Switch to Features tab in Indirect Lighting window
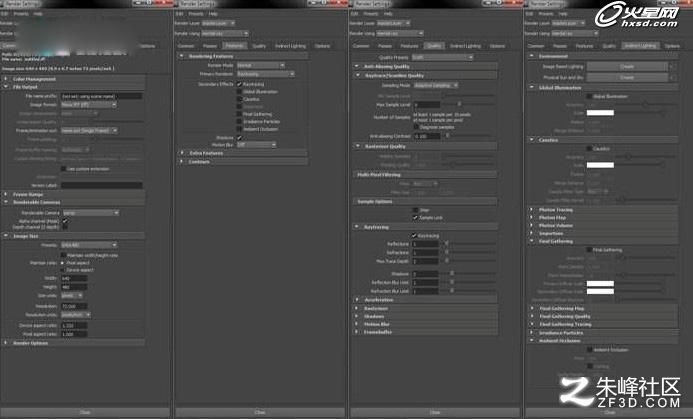Screen dimensions: 693x419 [x=584, y=46]
